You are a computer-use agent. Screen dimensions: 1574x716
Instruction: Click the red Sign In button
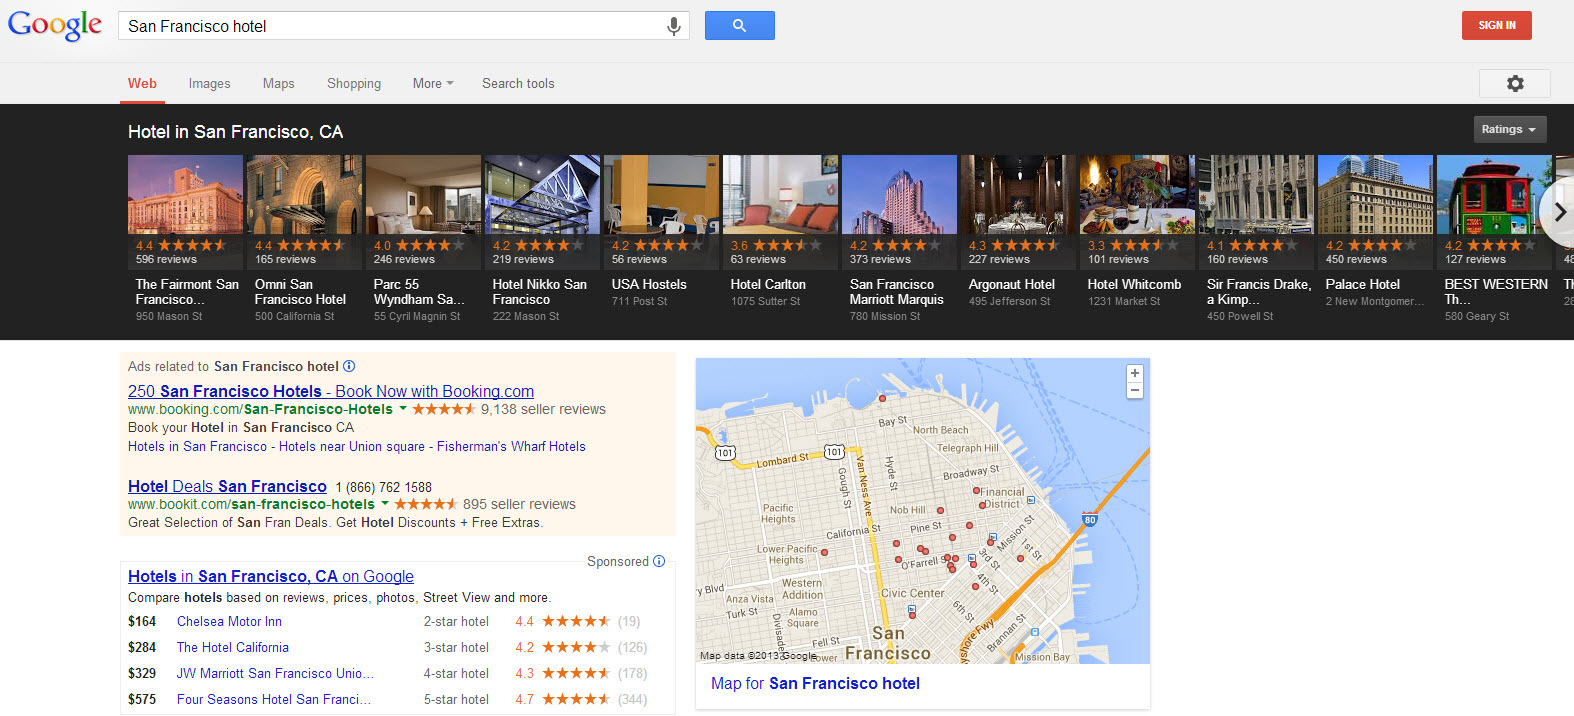click(1497, 25)
